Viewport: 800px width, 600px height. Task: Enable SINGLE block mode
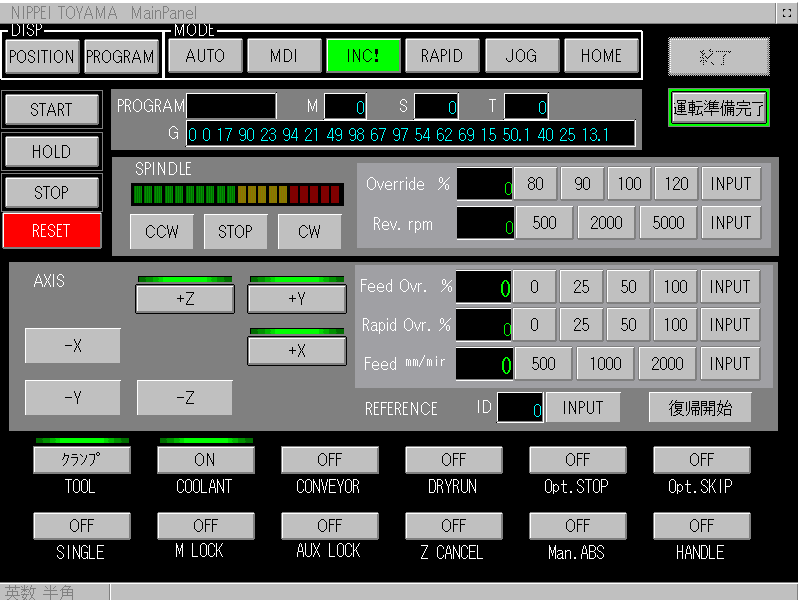[x=81, y=525]
